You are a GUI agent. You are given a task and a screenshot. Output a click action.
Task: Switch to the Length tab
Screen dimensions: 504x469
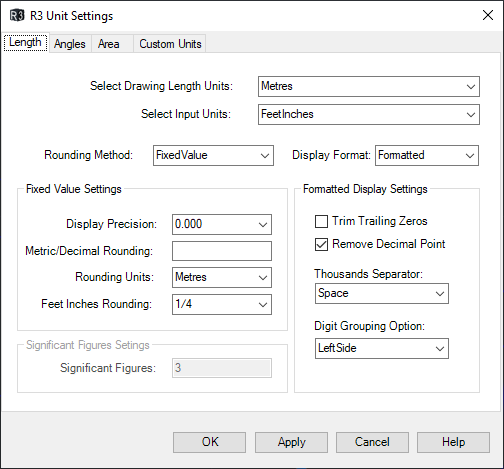click(25, 42)
